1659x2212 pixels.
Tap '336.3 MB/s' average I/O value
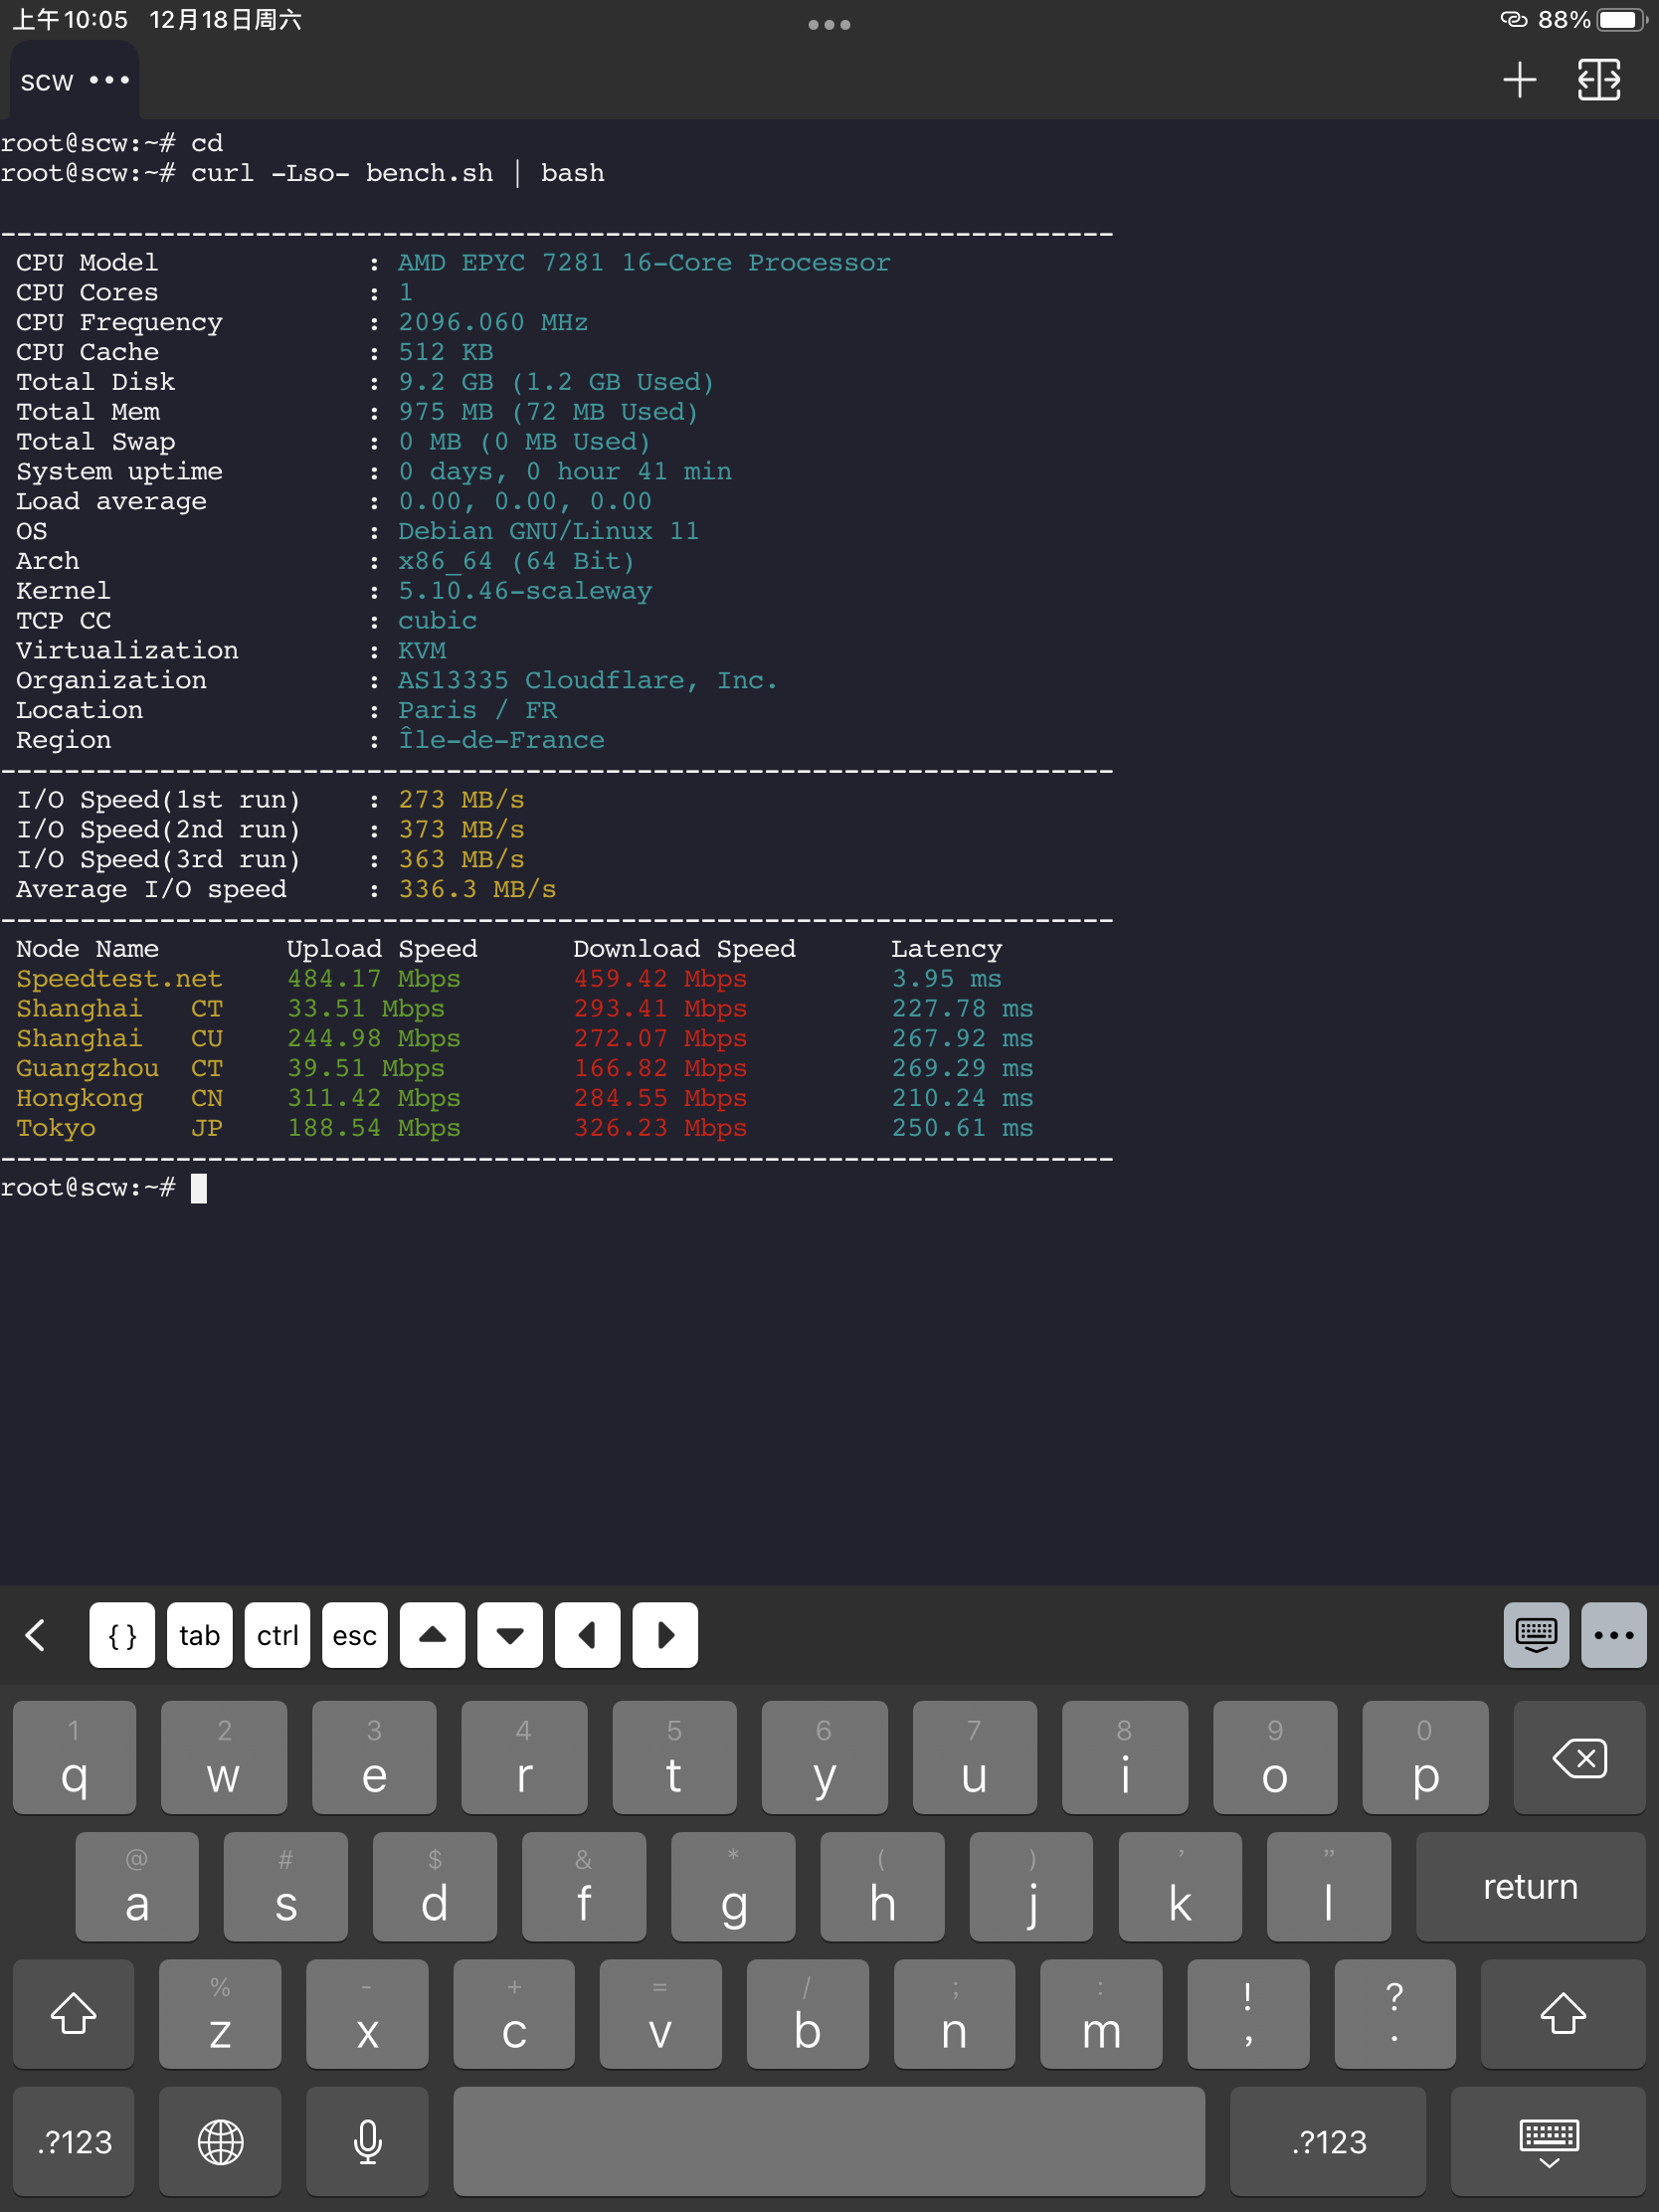click(477, 890)
